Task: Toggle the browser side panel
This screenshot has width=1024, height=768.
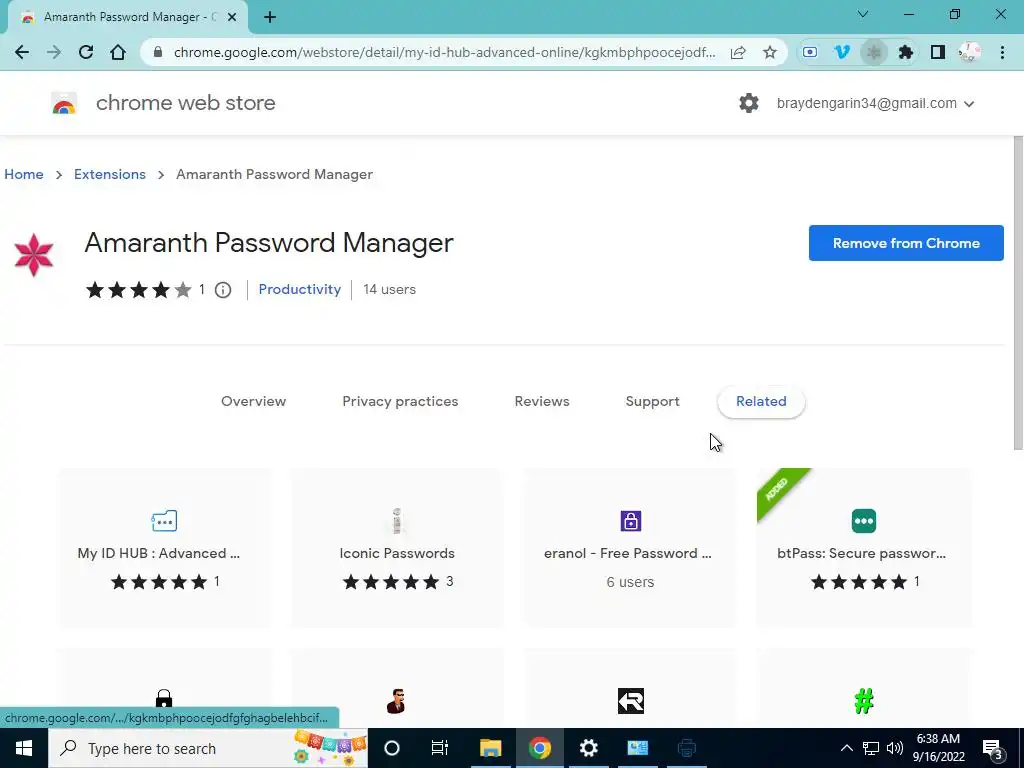Action: 938,52
